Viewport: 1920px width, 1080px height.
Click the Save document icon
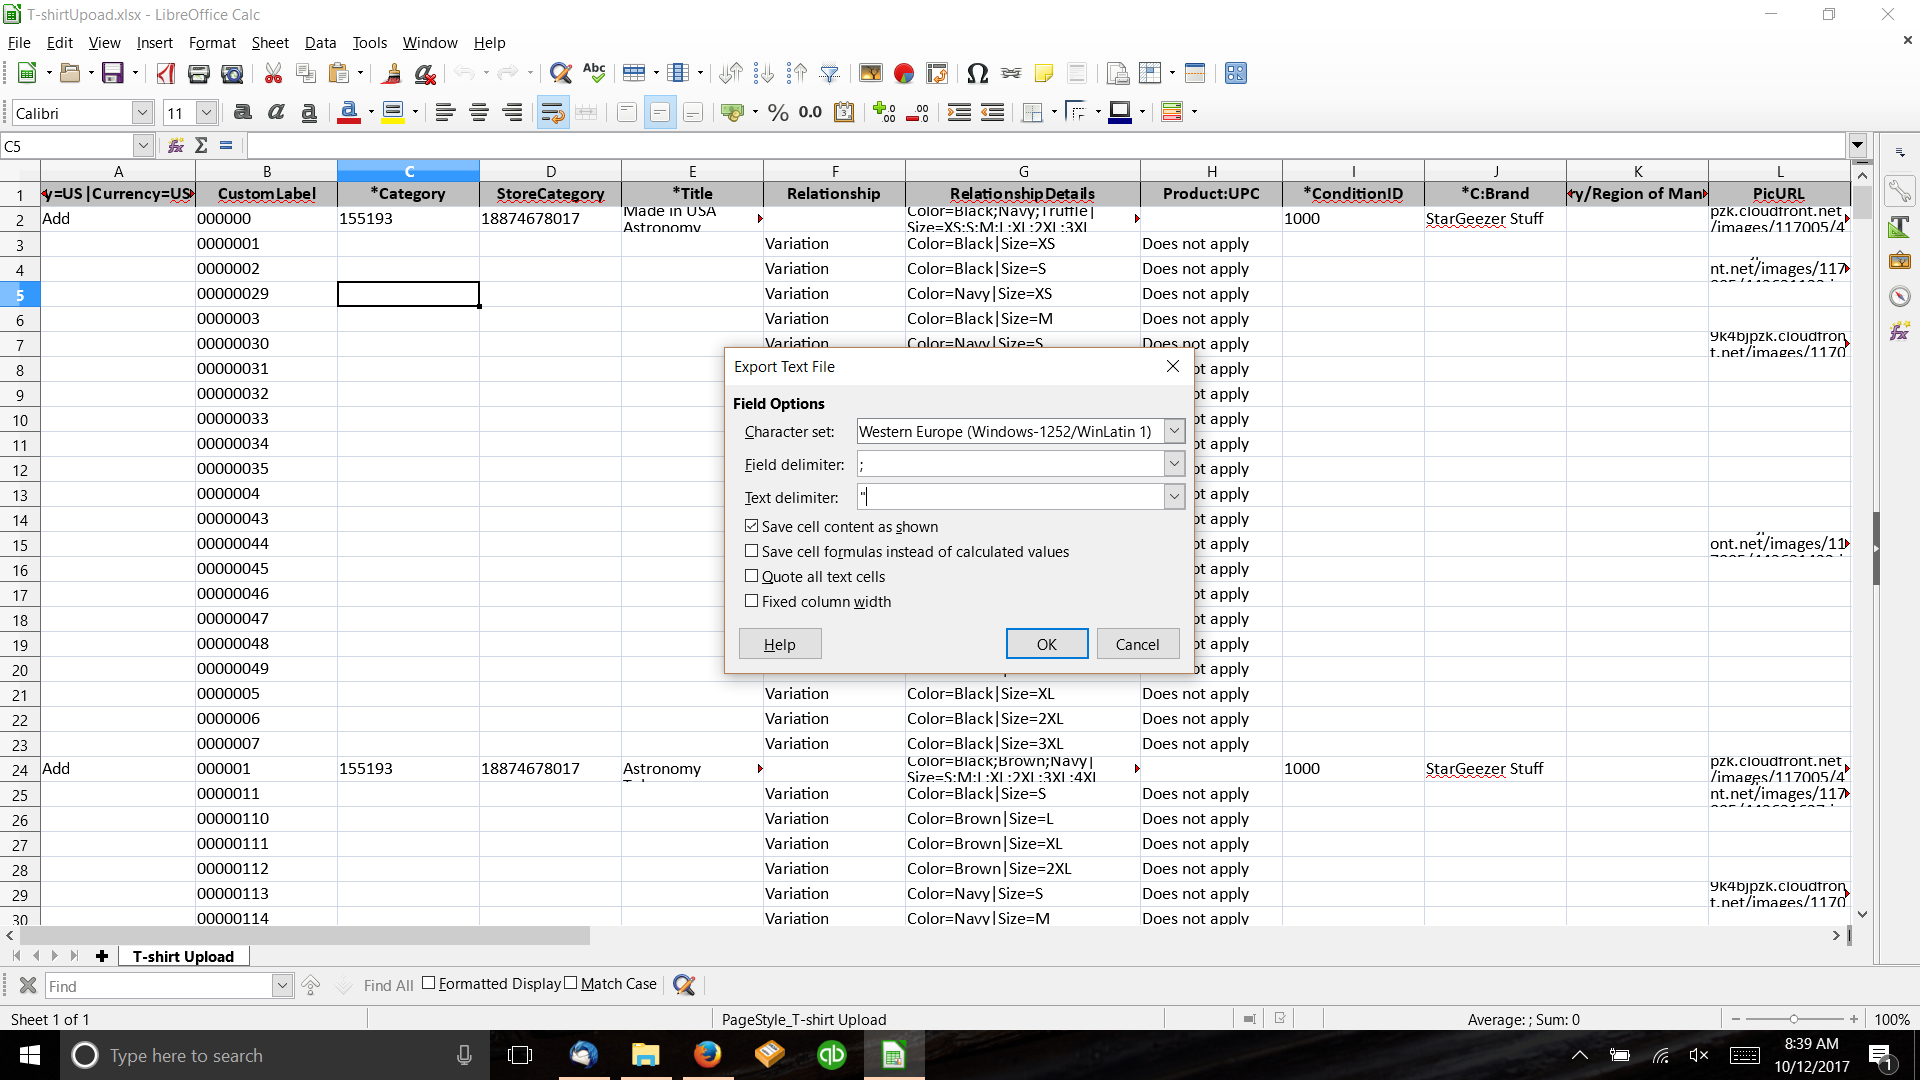[112, 73]
